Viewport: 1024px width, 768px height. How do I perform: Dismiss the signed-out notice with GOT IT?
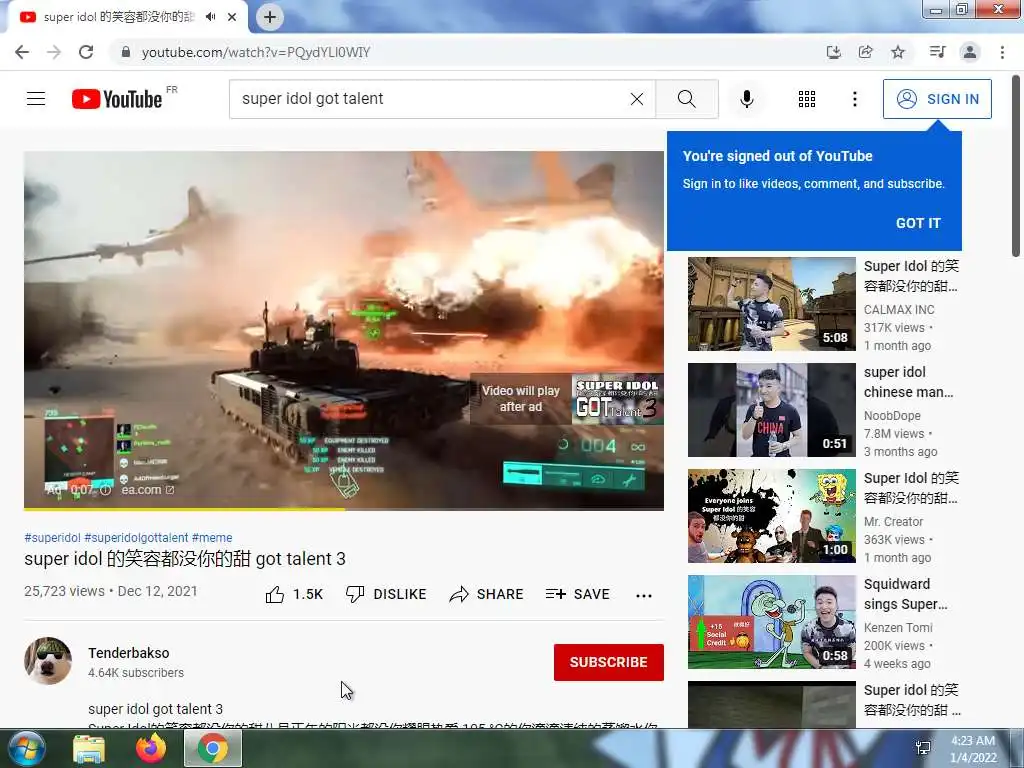918,223
